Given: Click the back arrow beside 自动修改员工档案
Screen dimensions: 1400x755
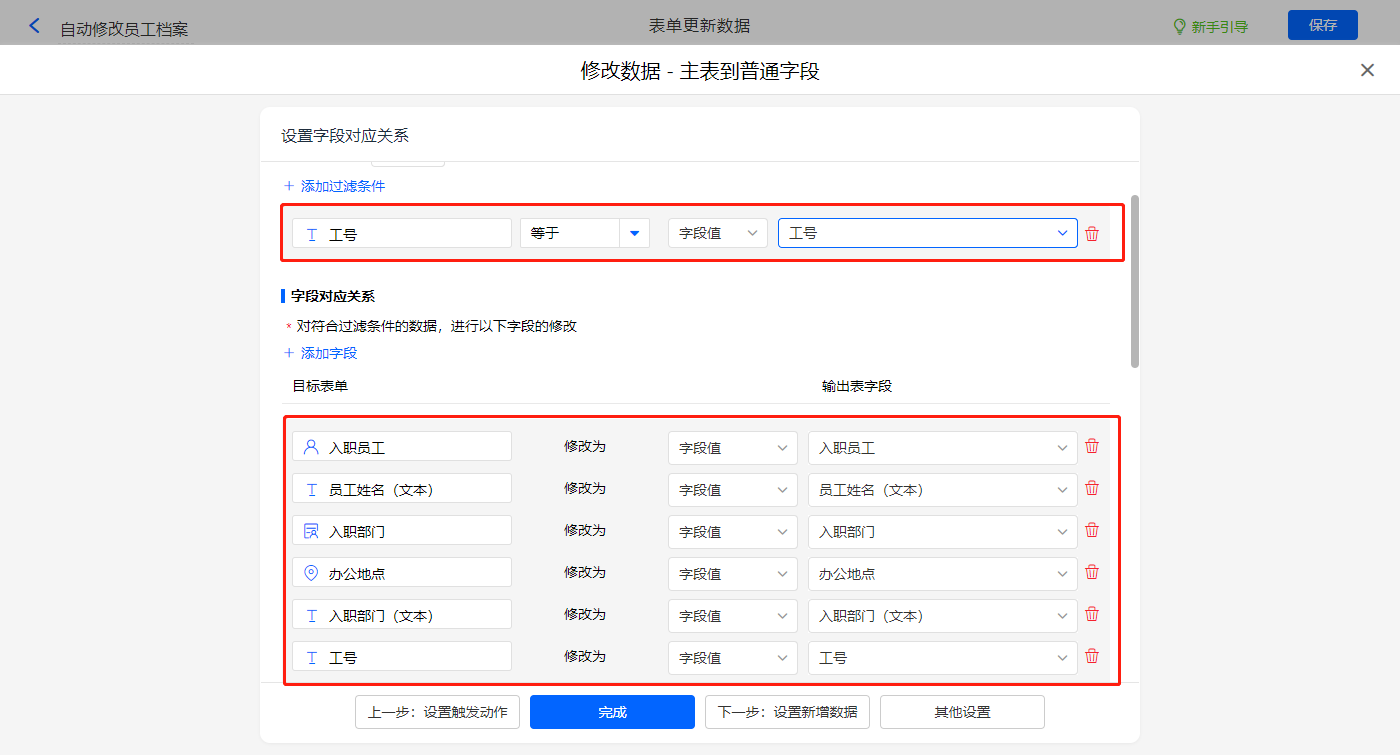Looking at the screenshot, I should point(35,26).
